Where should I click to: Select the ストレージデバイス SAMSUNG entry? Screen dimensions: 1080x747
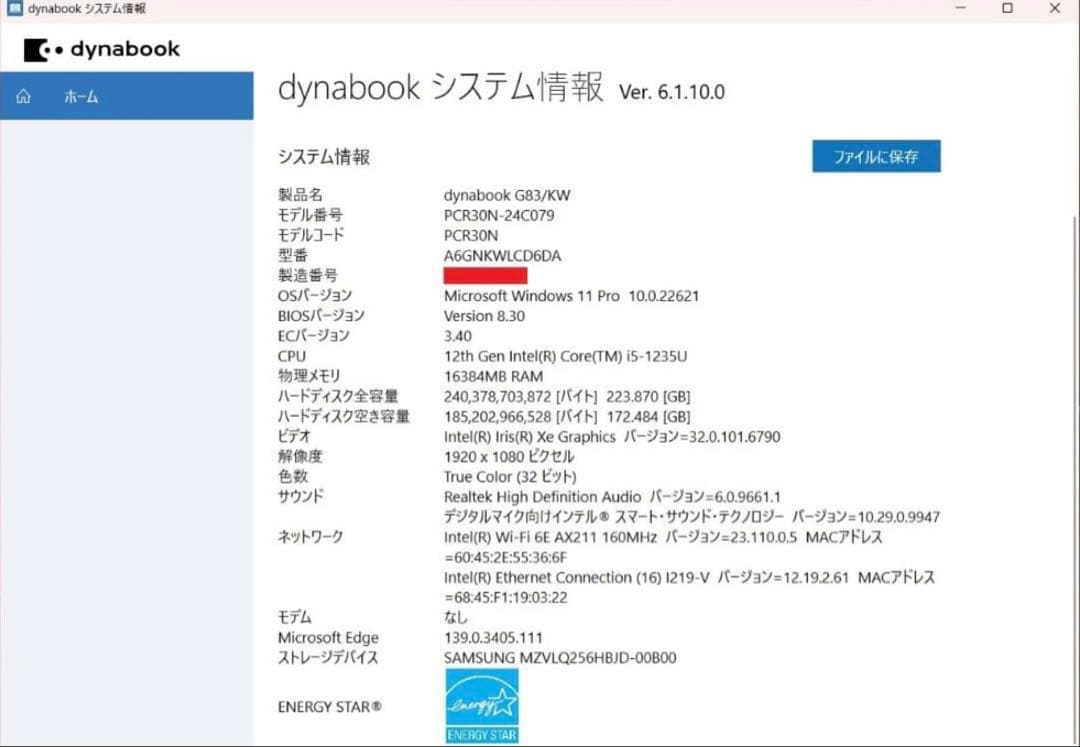(x=560, y=658)
